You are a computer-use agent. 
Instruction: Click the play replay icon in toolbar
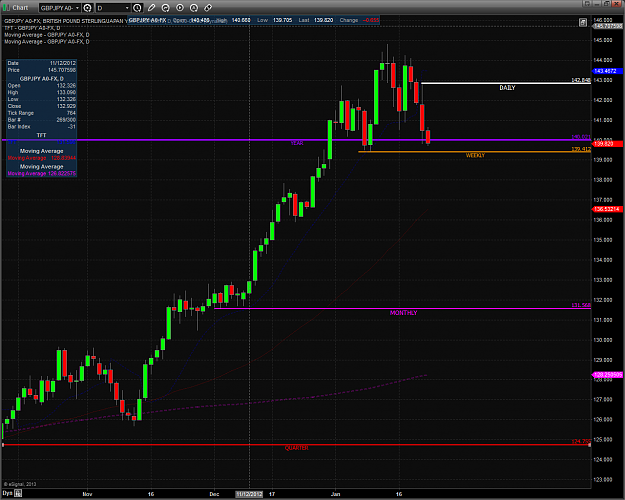point(180,8)
